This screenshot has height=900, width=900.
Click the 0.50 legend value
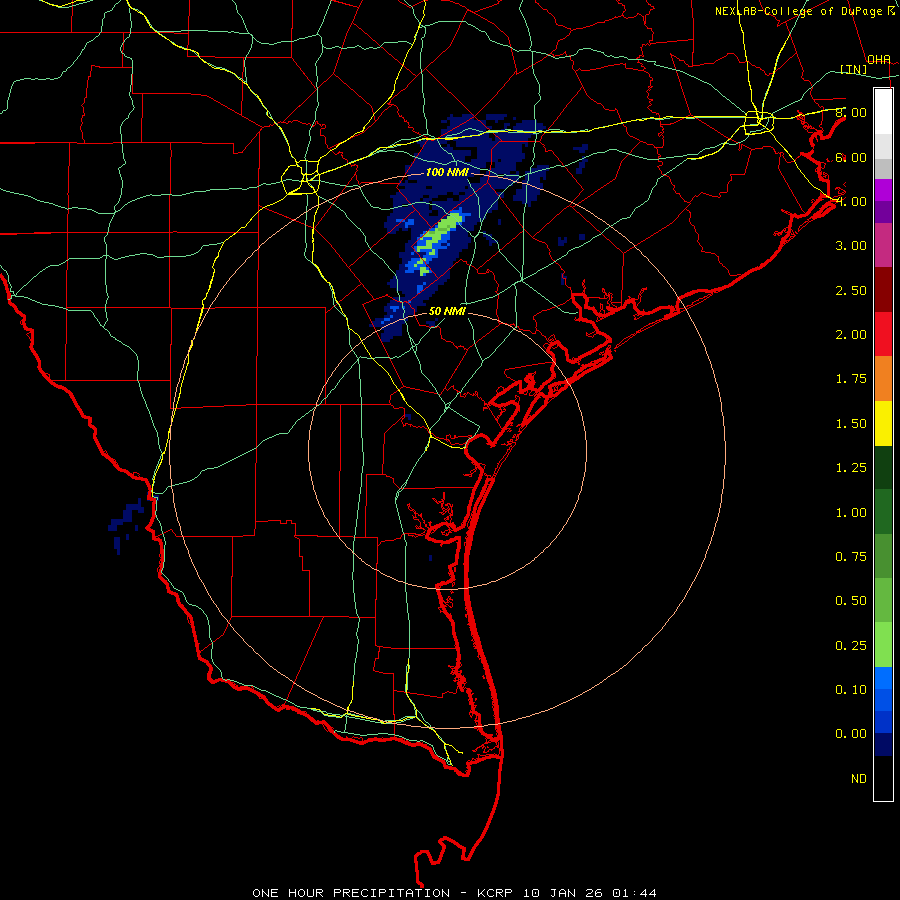tap(851, 601)
